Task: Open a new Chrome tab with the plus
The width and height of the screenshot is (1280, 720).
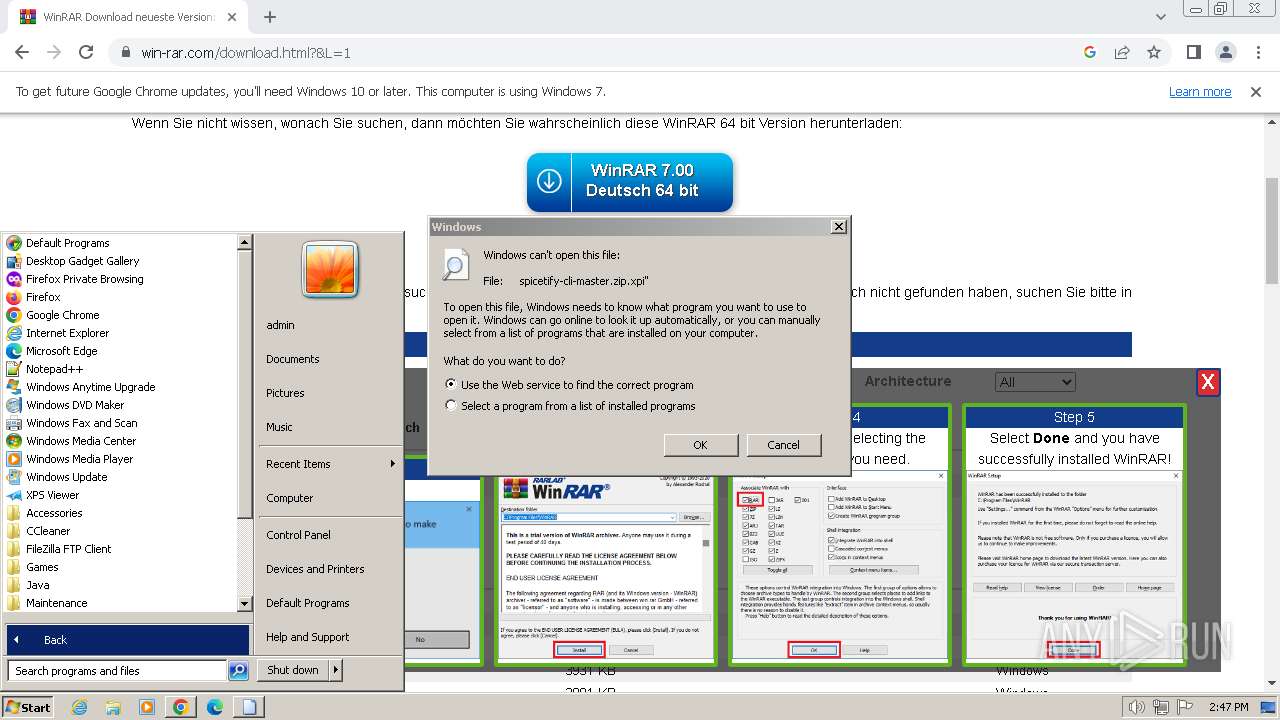Action: point(270,17)
